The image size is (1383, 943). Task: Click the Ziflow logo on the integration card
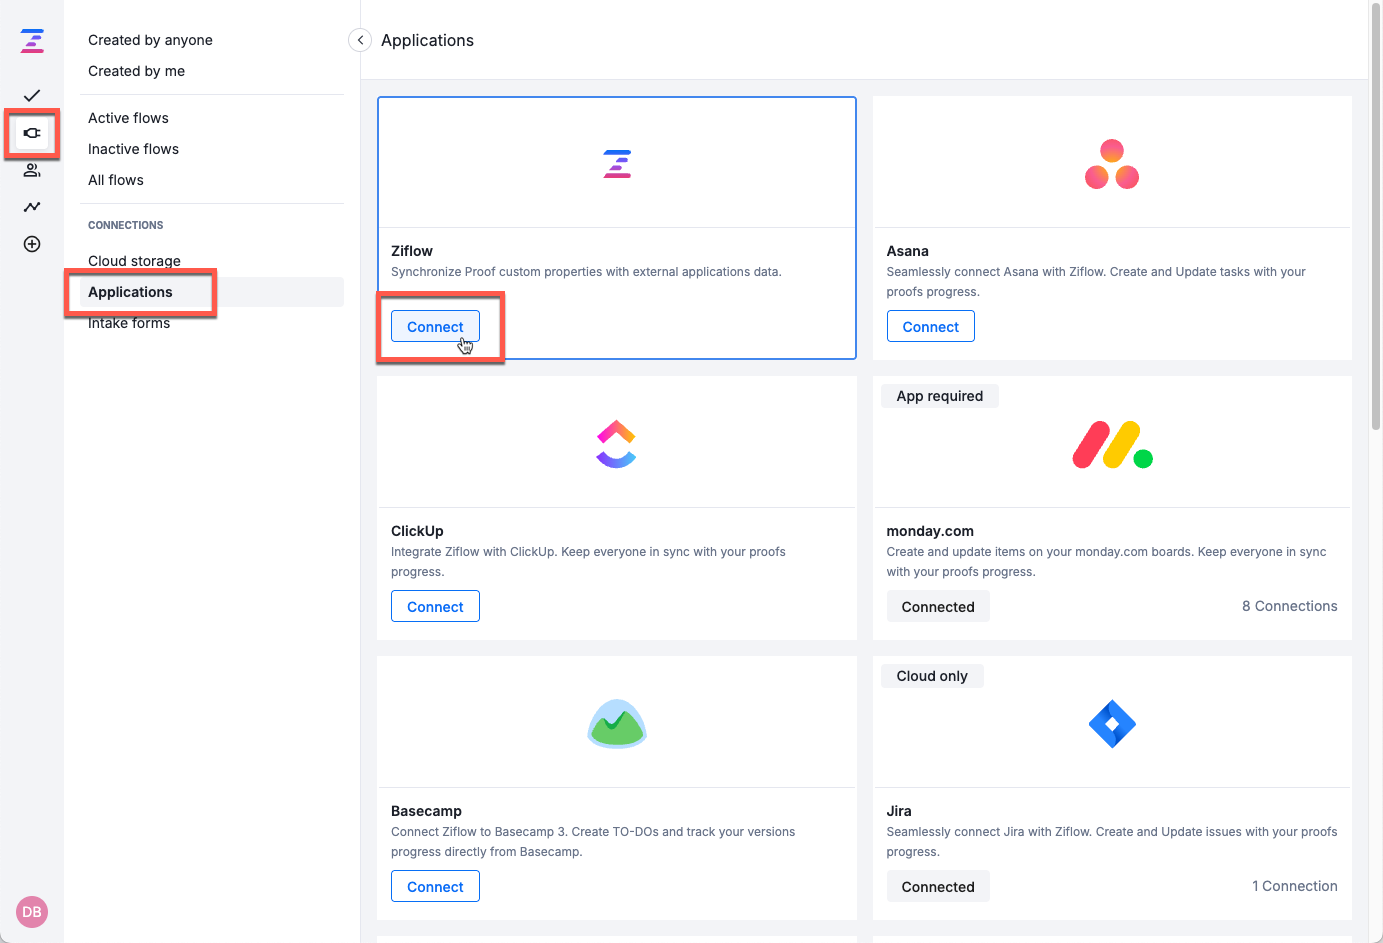pyautogui.click(x=616, y=163)
